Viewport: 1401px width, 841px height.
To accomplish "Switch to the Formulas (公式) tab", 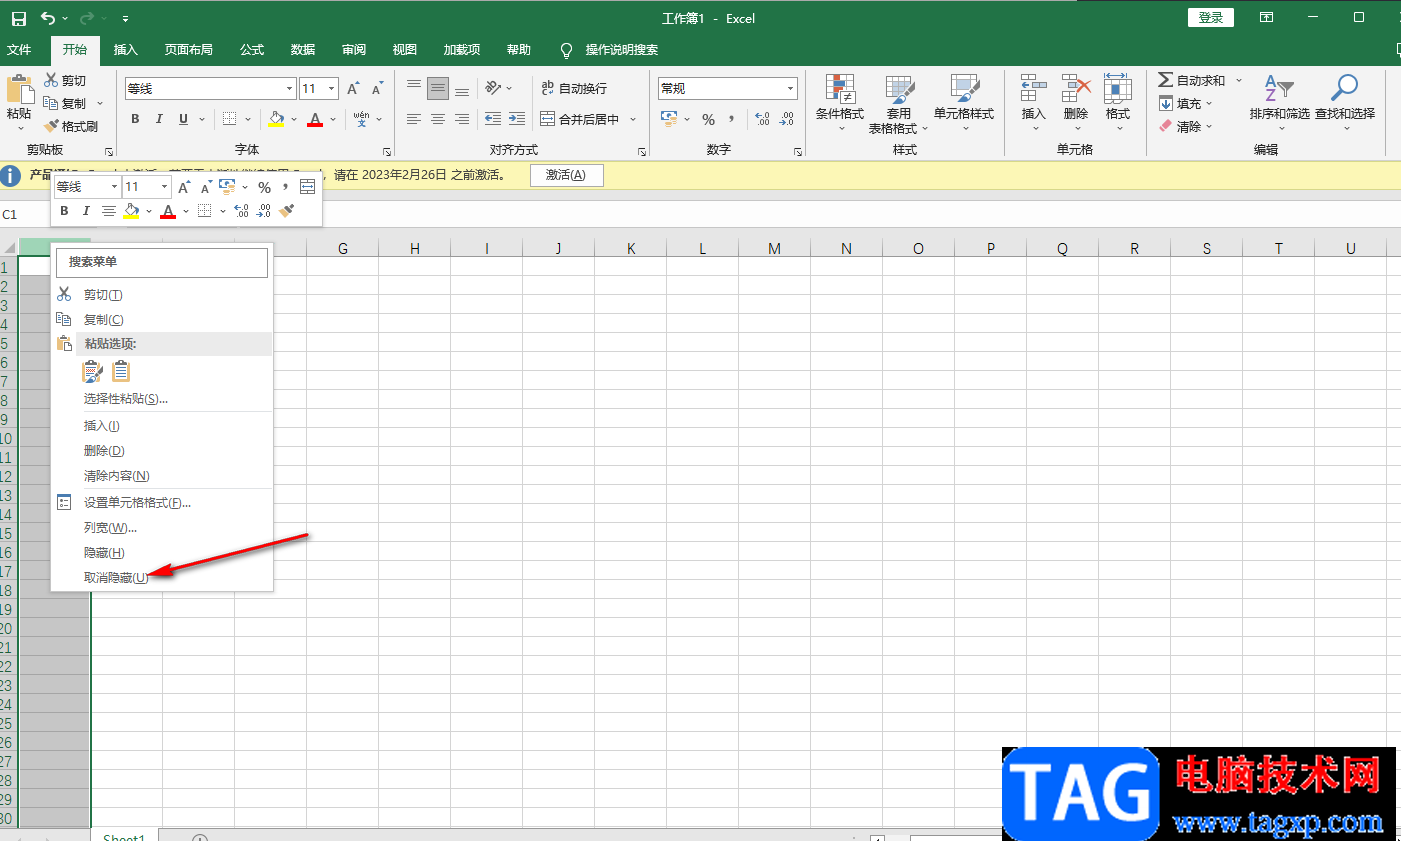I will coord(252,49).
